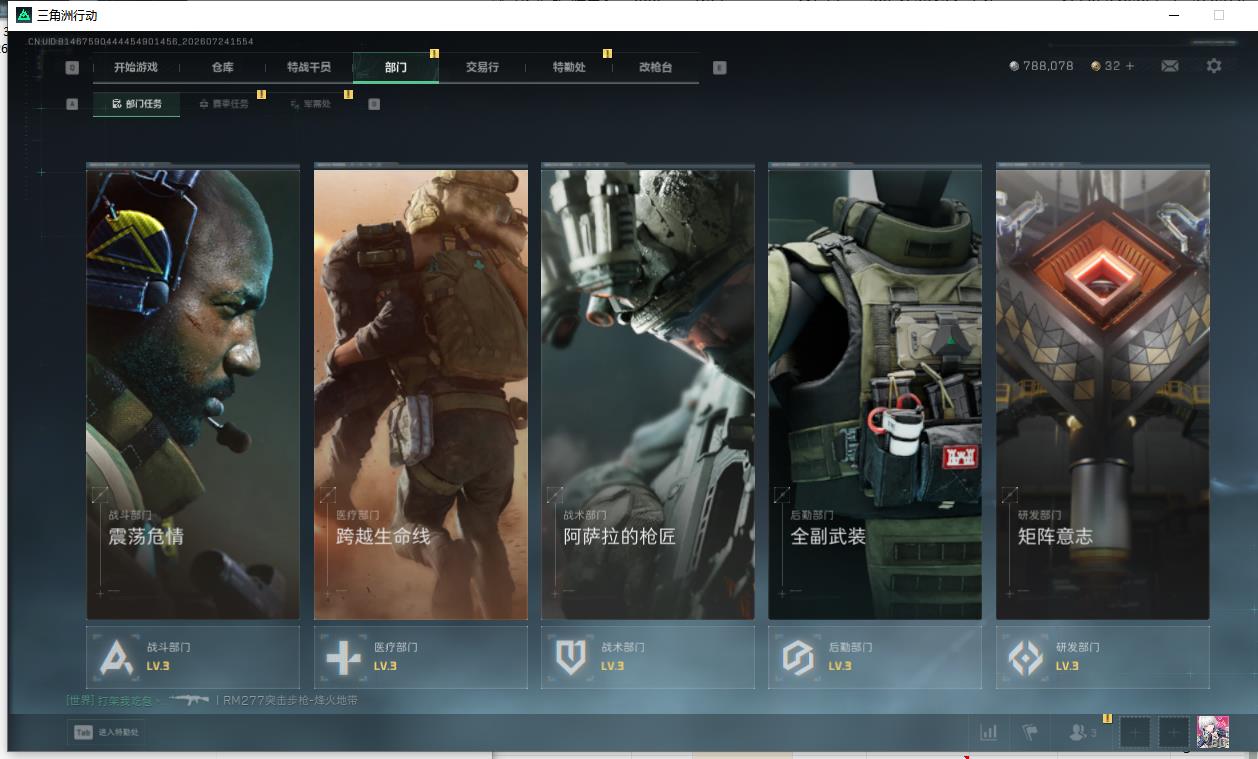Click the logistics hexagon department icon
This screenshot has height=759, width=1258.
[799, 658]
